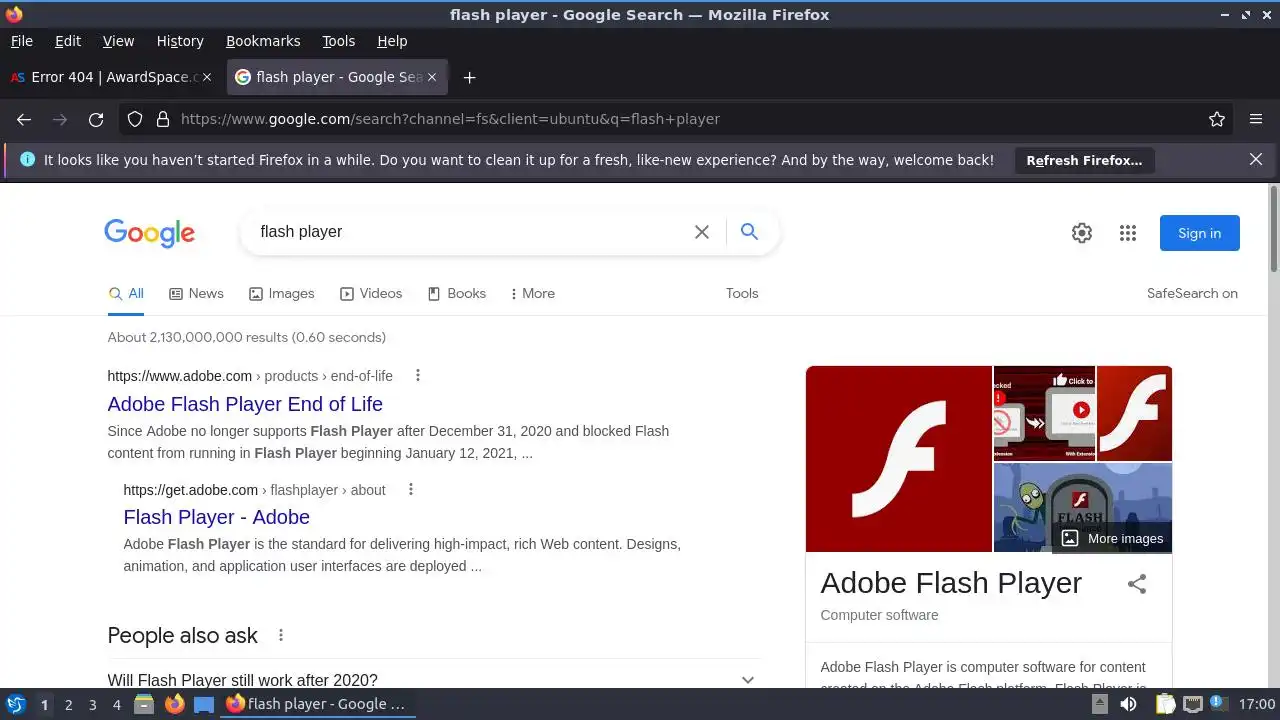This screenshot has width=1280, height=720.
Task: Share the Adobe Flash Player knowledge panel
Action: point(1137,584)
